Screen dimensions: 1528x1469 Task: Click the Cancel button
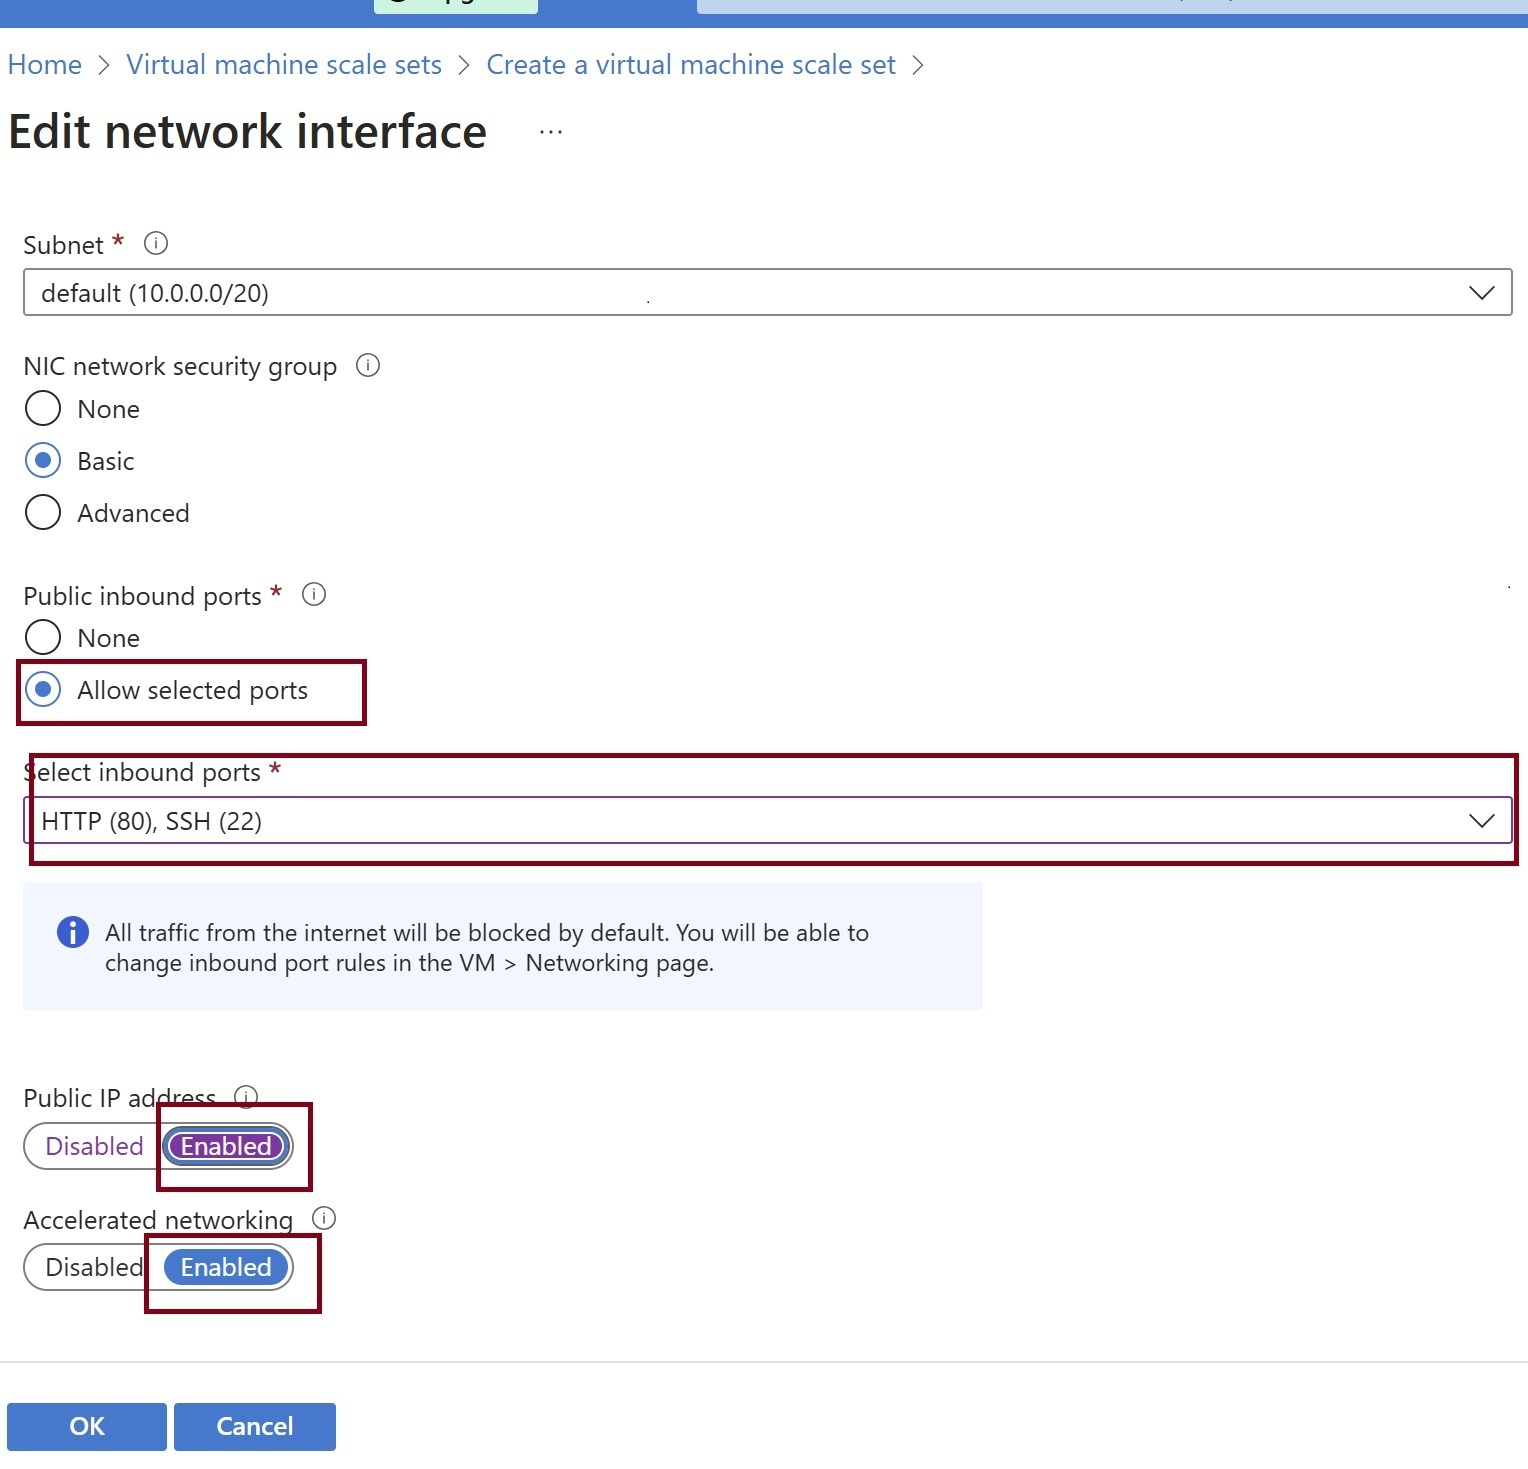(255, 1426)
